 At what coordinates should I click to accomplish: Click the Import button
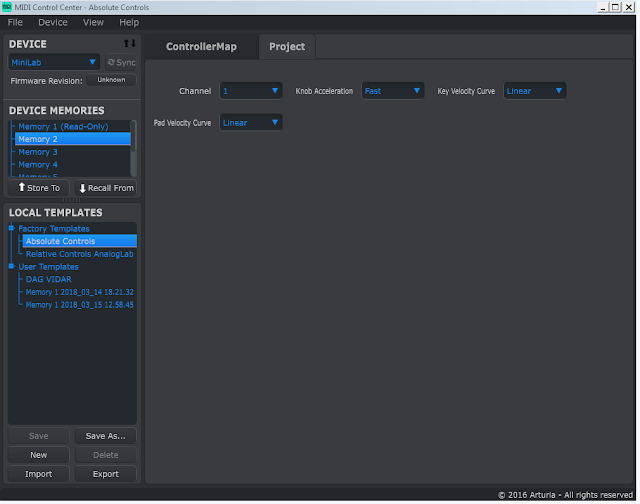coord(39,474)
